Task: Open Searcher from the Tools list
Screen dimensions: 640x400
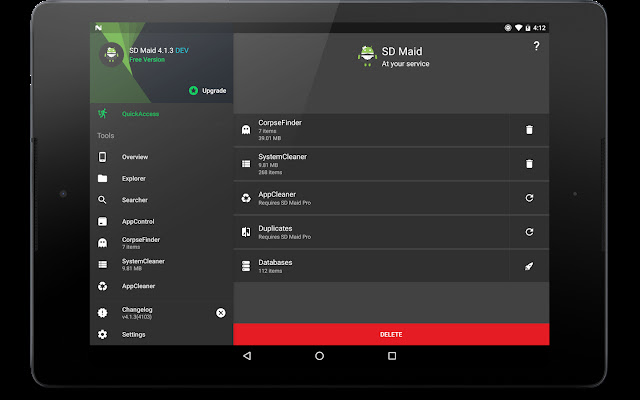Action: [161, 200]
